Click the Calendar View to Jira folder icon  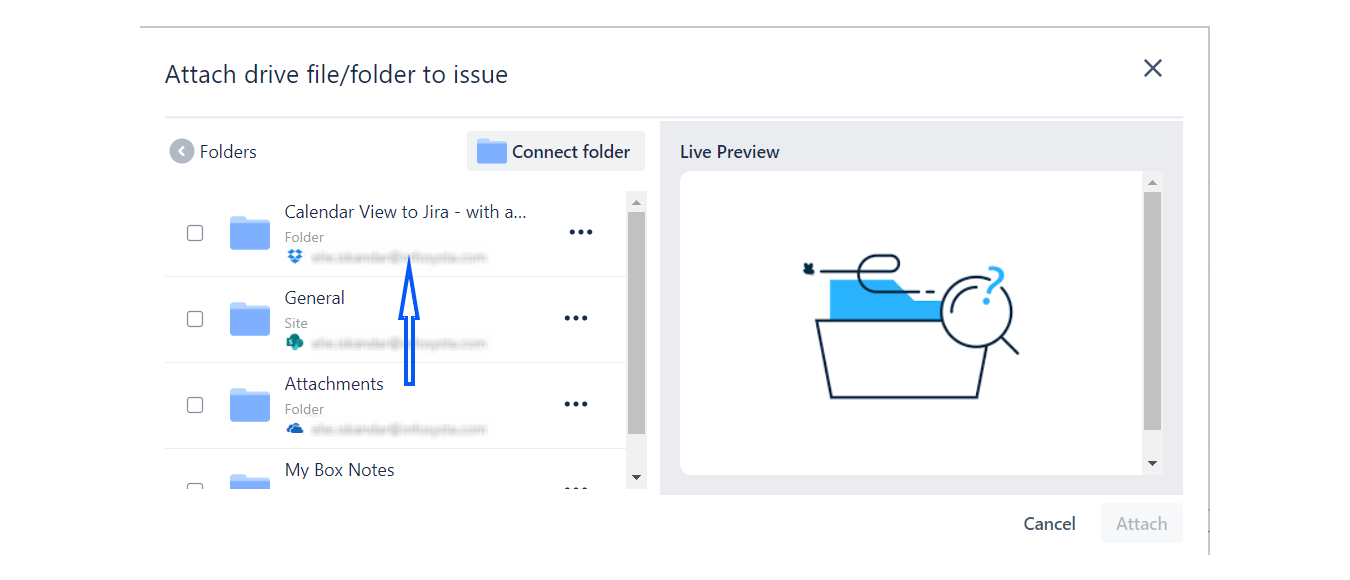point(250,233)
